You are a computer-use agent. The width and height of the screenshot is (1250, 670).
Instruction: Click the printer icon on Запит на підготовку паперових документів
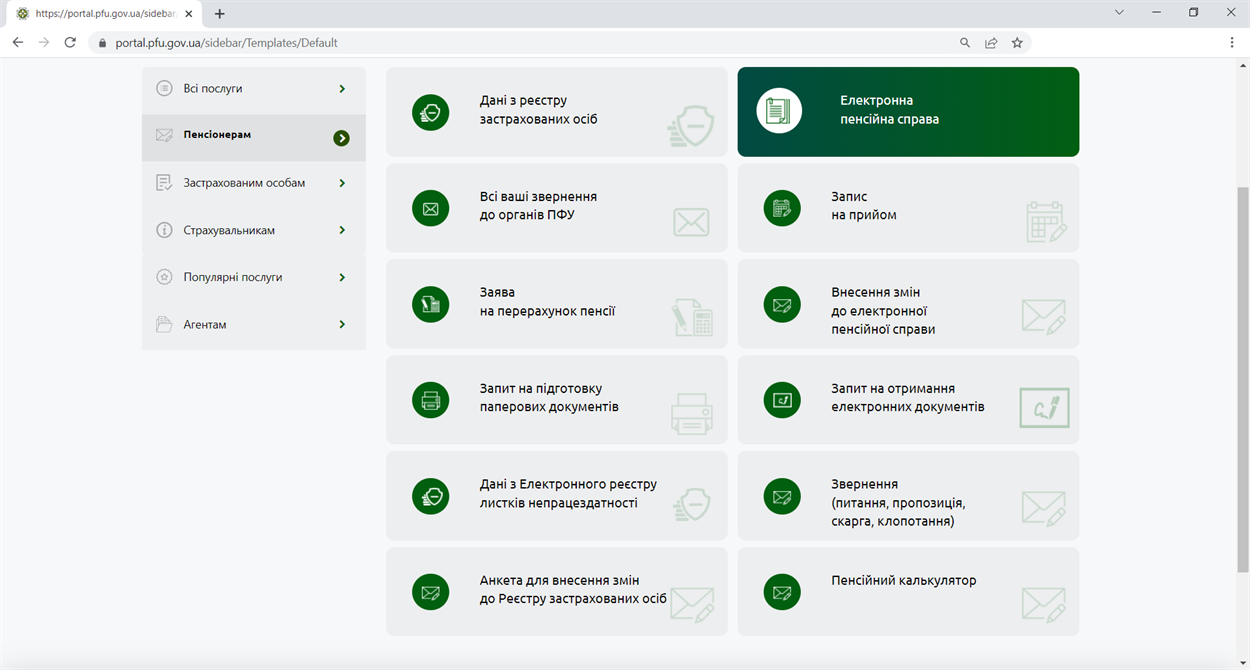click(431, 400)
